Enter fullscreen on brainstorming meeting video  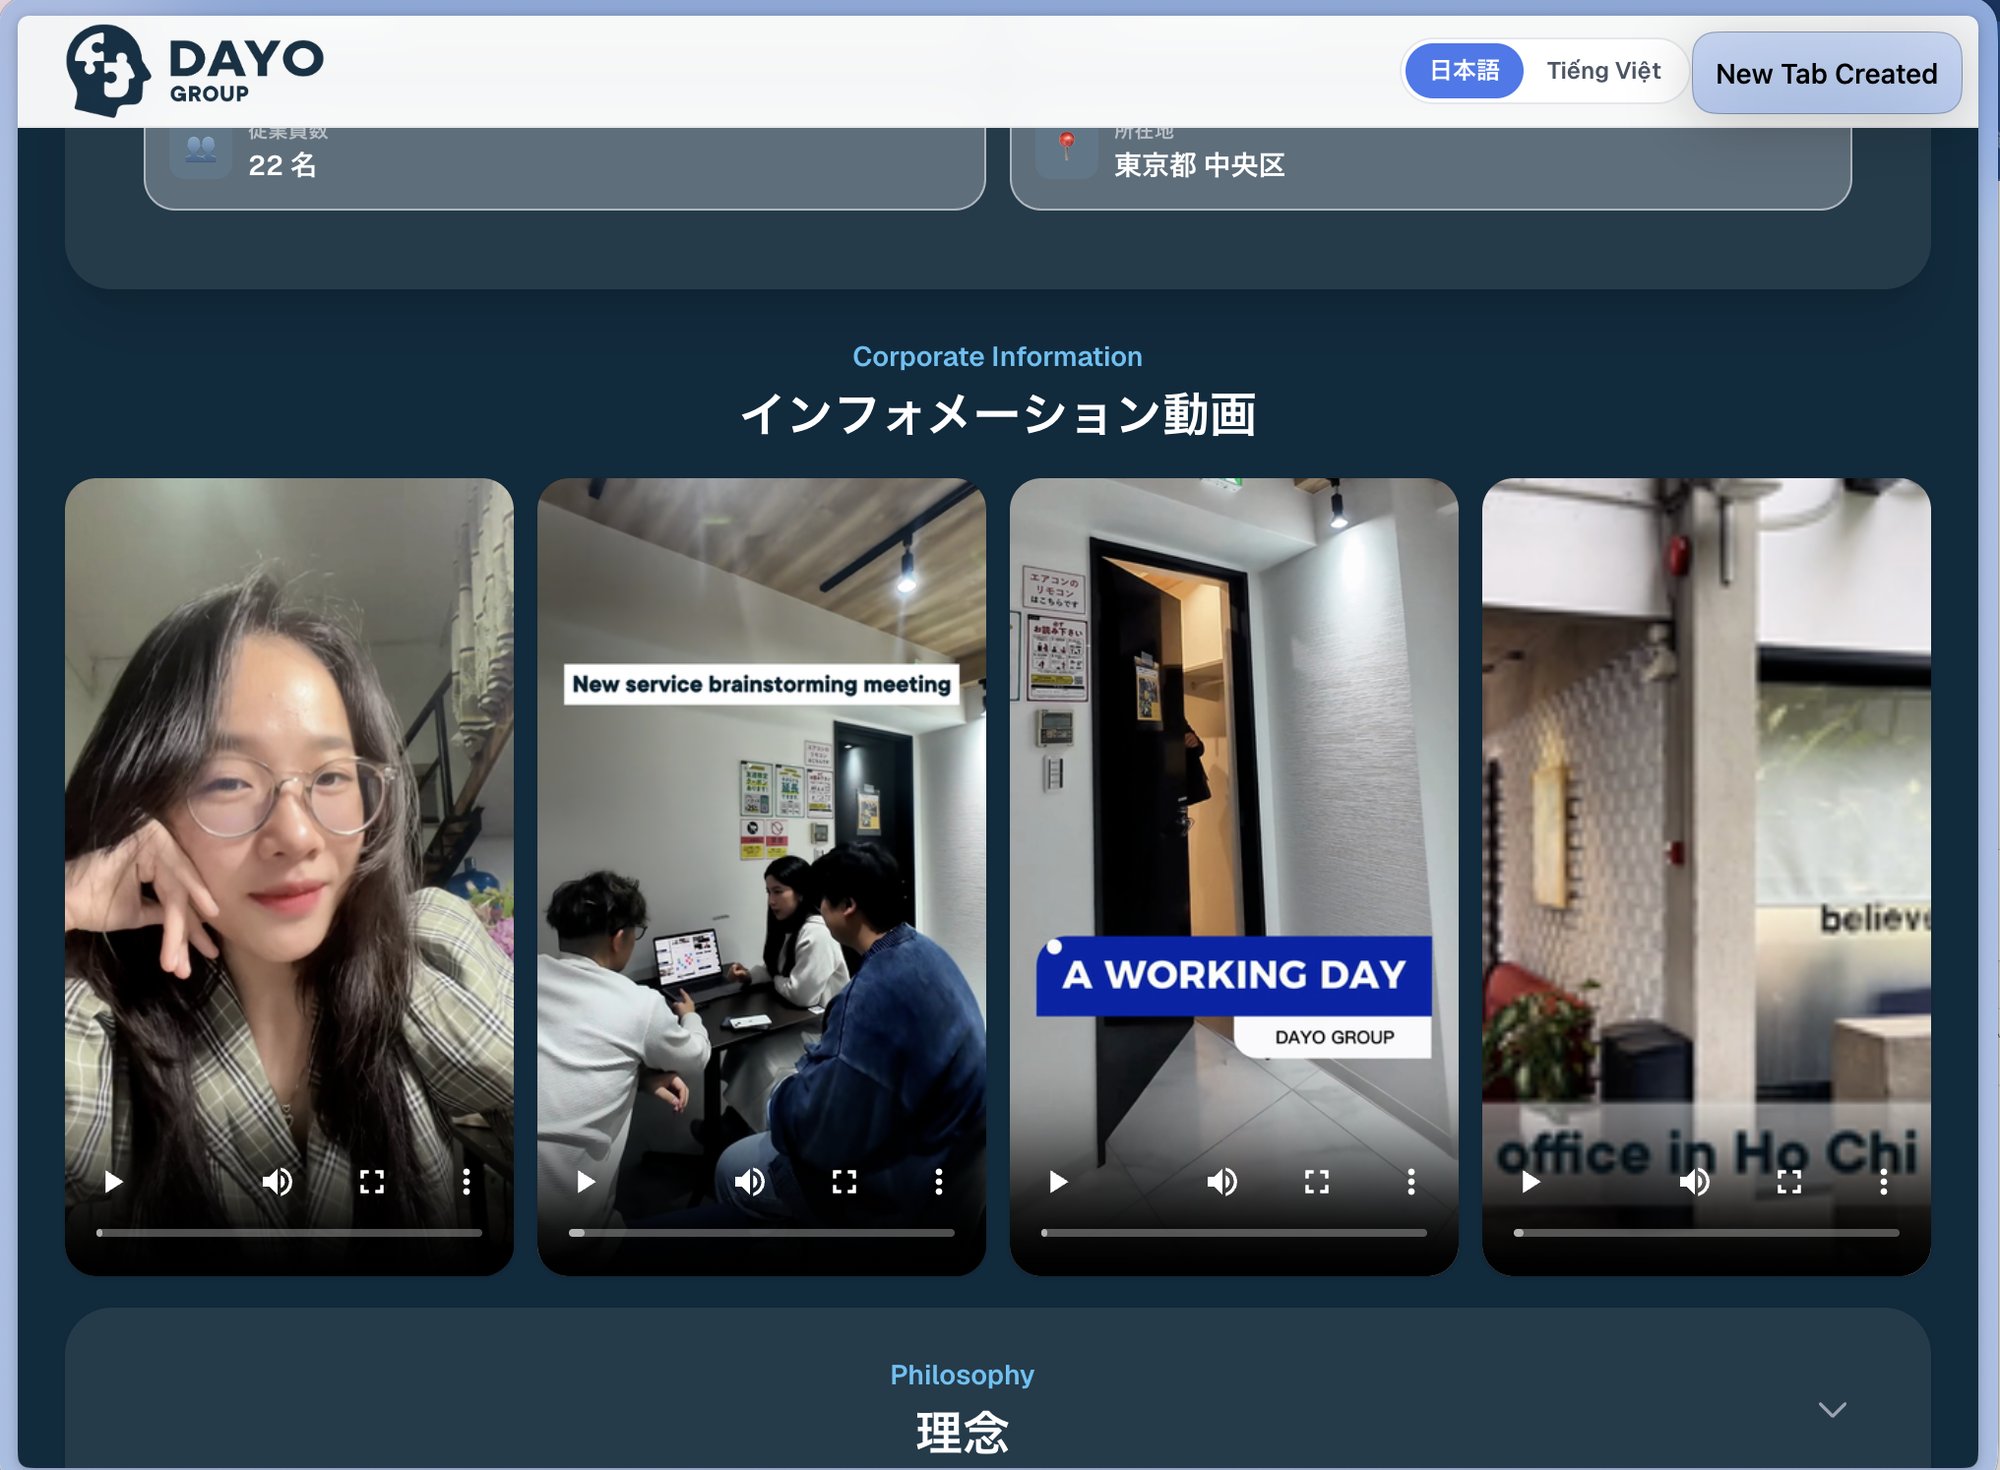pos(844,1182)
